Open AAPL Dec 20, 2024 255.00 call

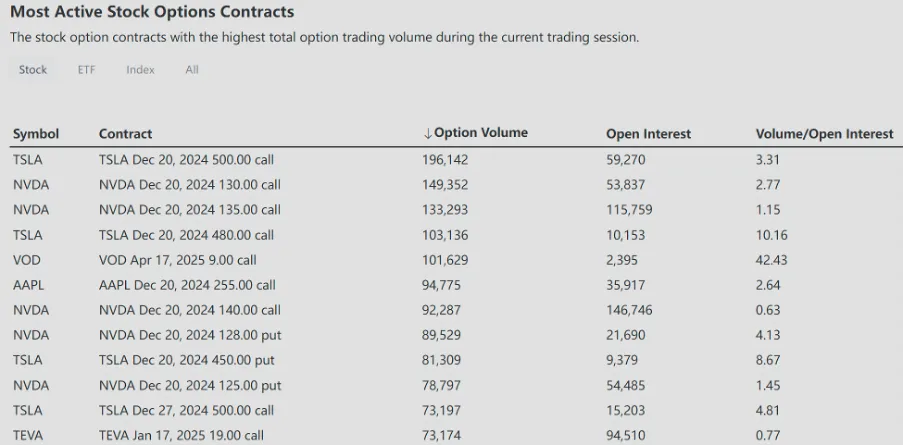(x=189, y=285)
